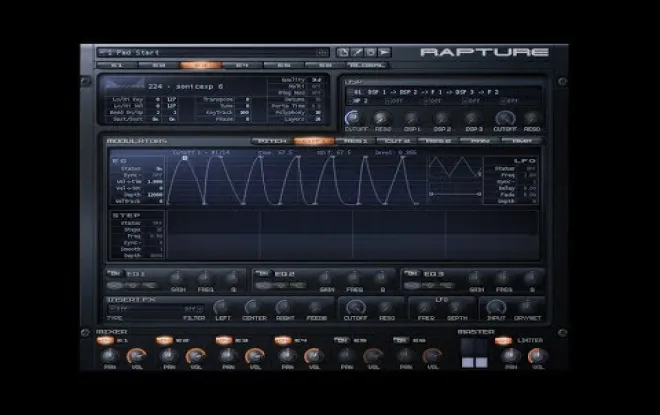Toggle the mixer E1 On button
The width and height of the screenshot is (660, 415).
(106, 341)
